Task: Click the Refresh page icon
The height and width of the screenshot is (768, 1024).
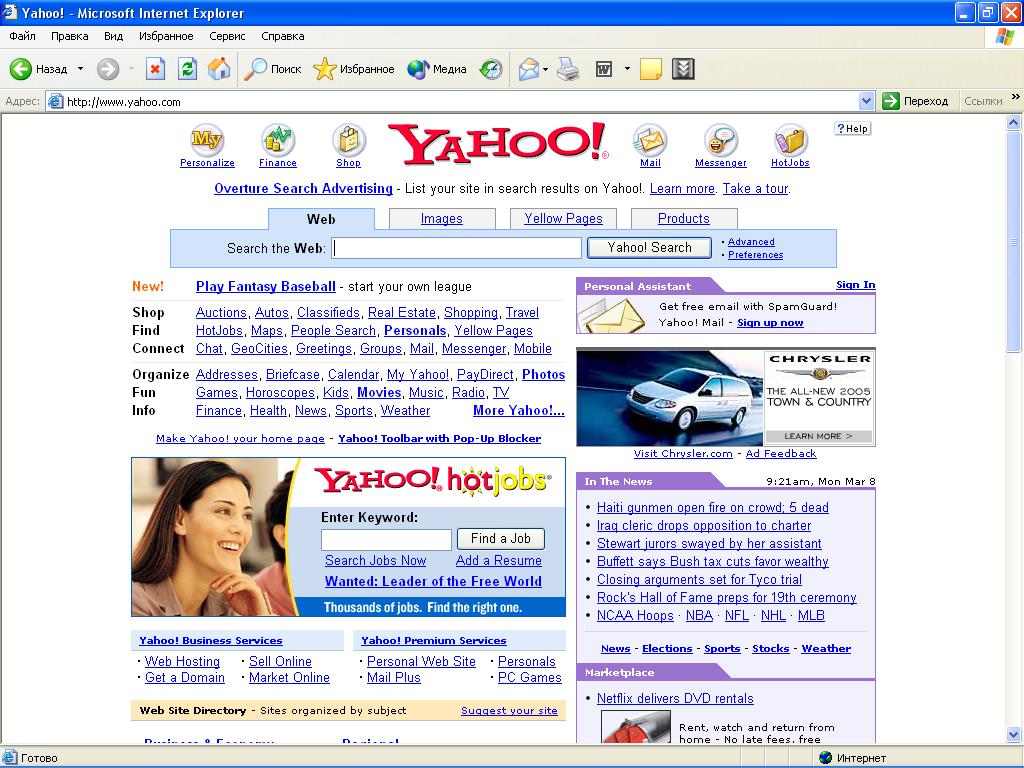Action: click(x=187, y=69)
